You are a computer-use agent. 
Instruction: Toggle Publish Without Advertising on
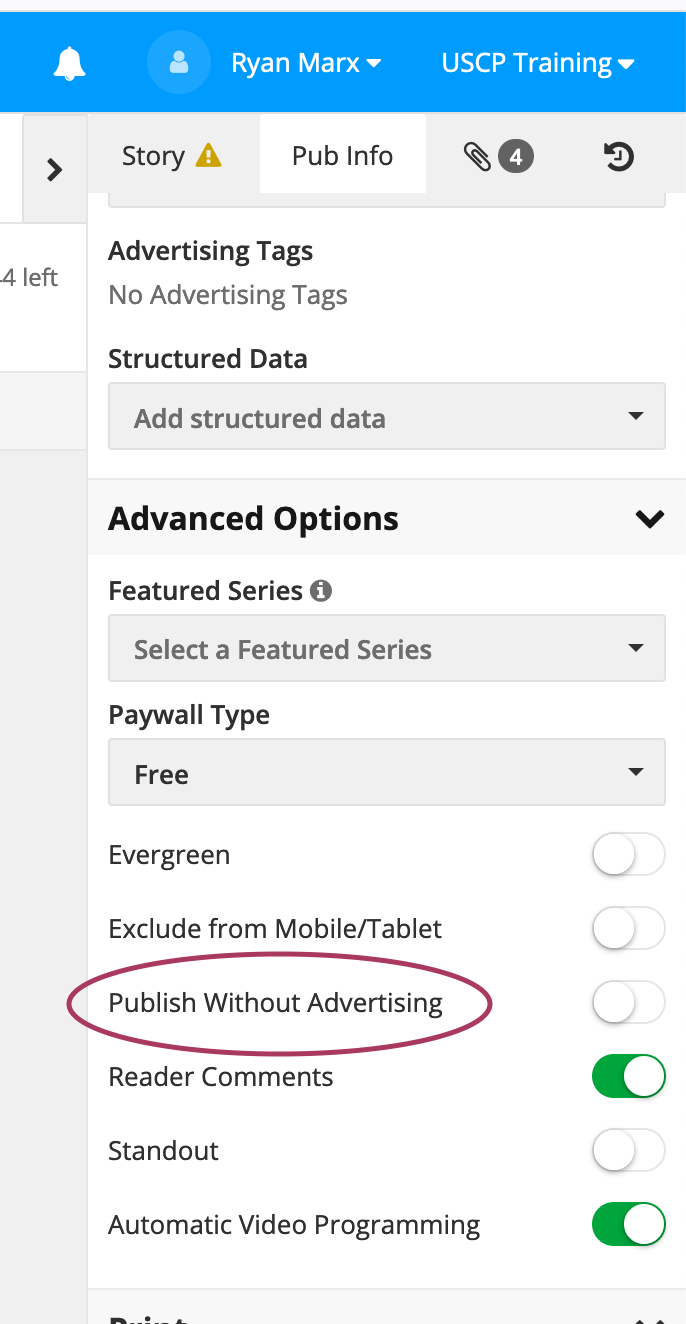pos(628,1003)
